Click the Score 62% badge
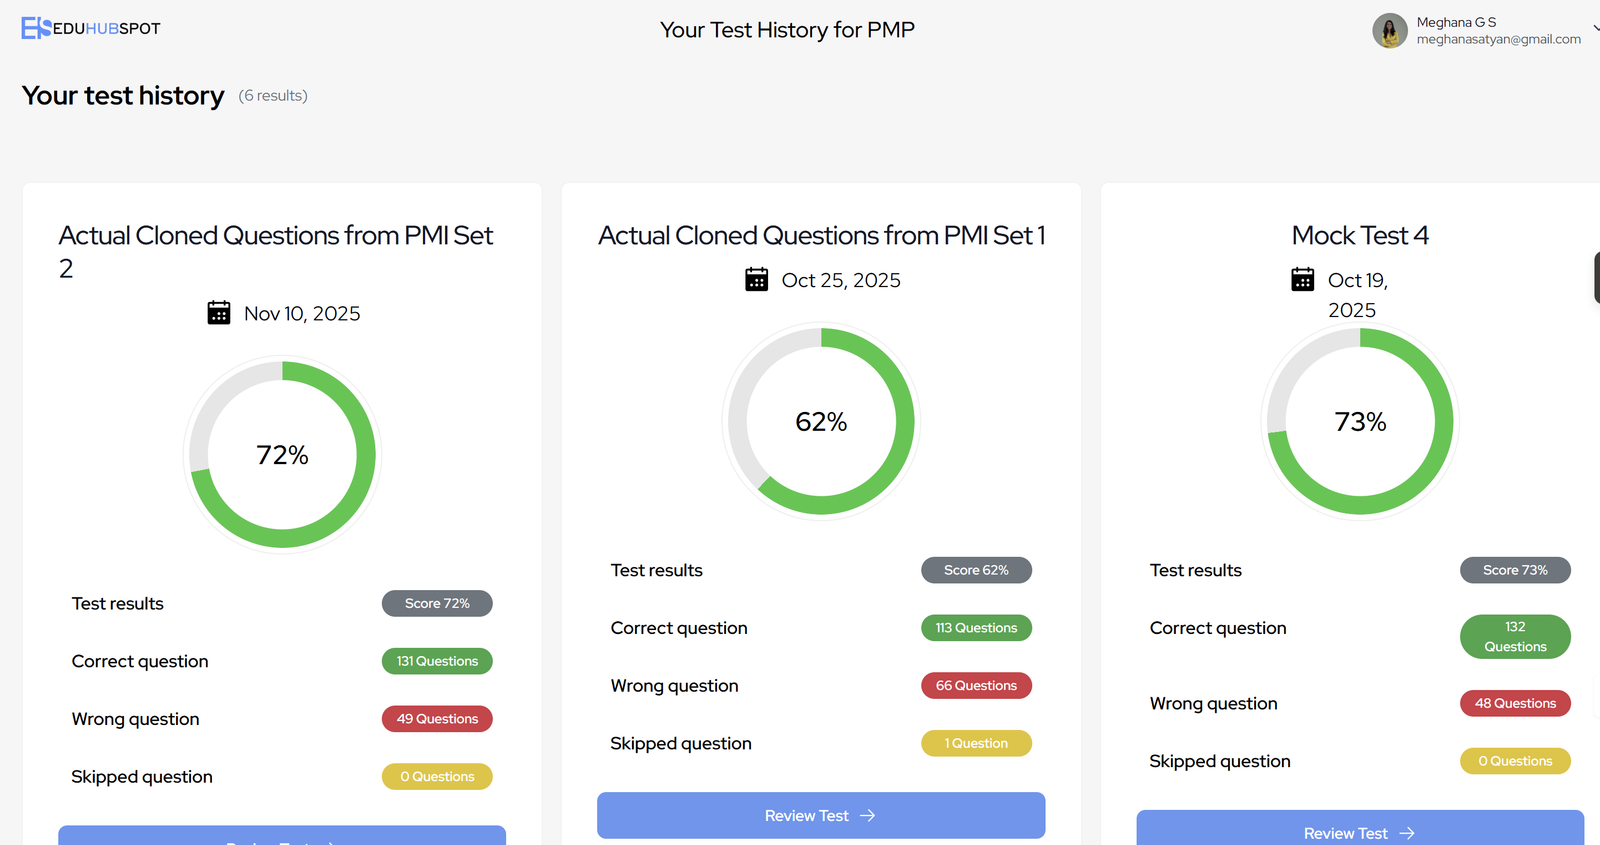 click(976, 570)
